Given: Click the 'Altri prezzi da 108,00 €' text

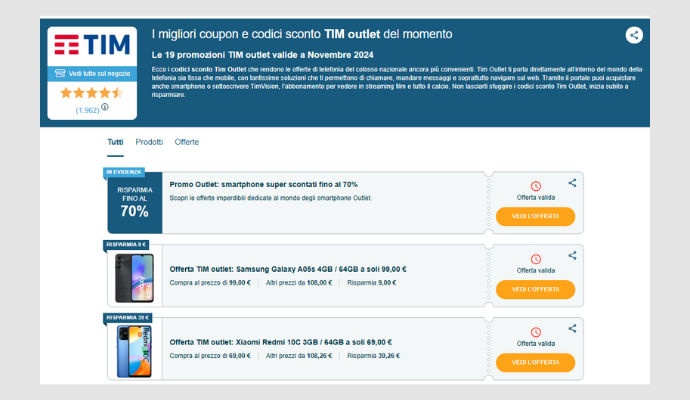Looking at the screenshot, I should point(299,283).
